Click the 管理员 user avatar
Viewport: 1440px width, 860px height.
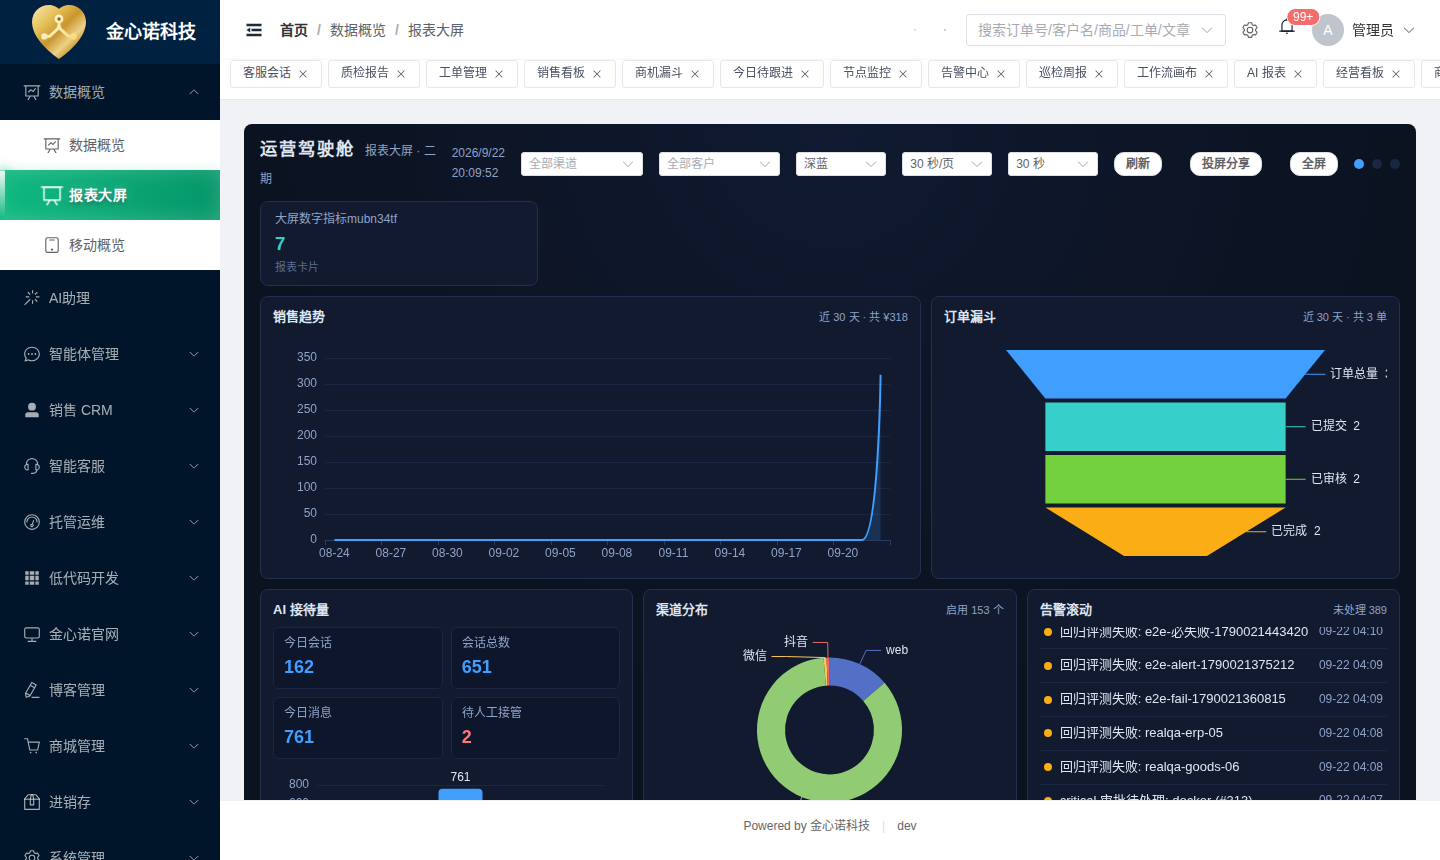[x=1327, y=30]
